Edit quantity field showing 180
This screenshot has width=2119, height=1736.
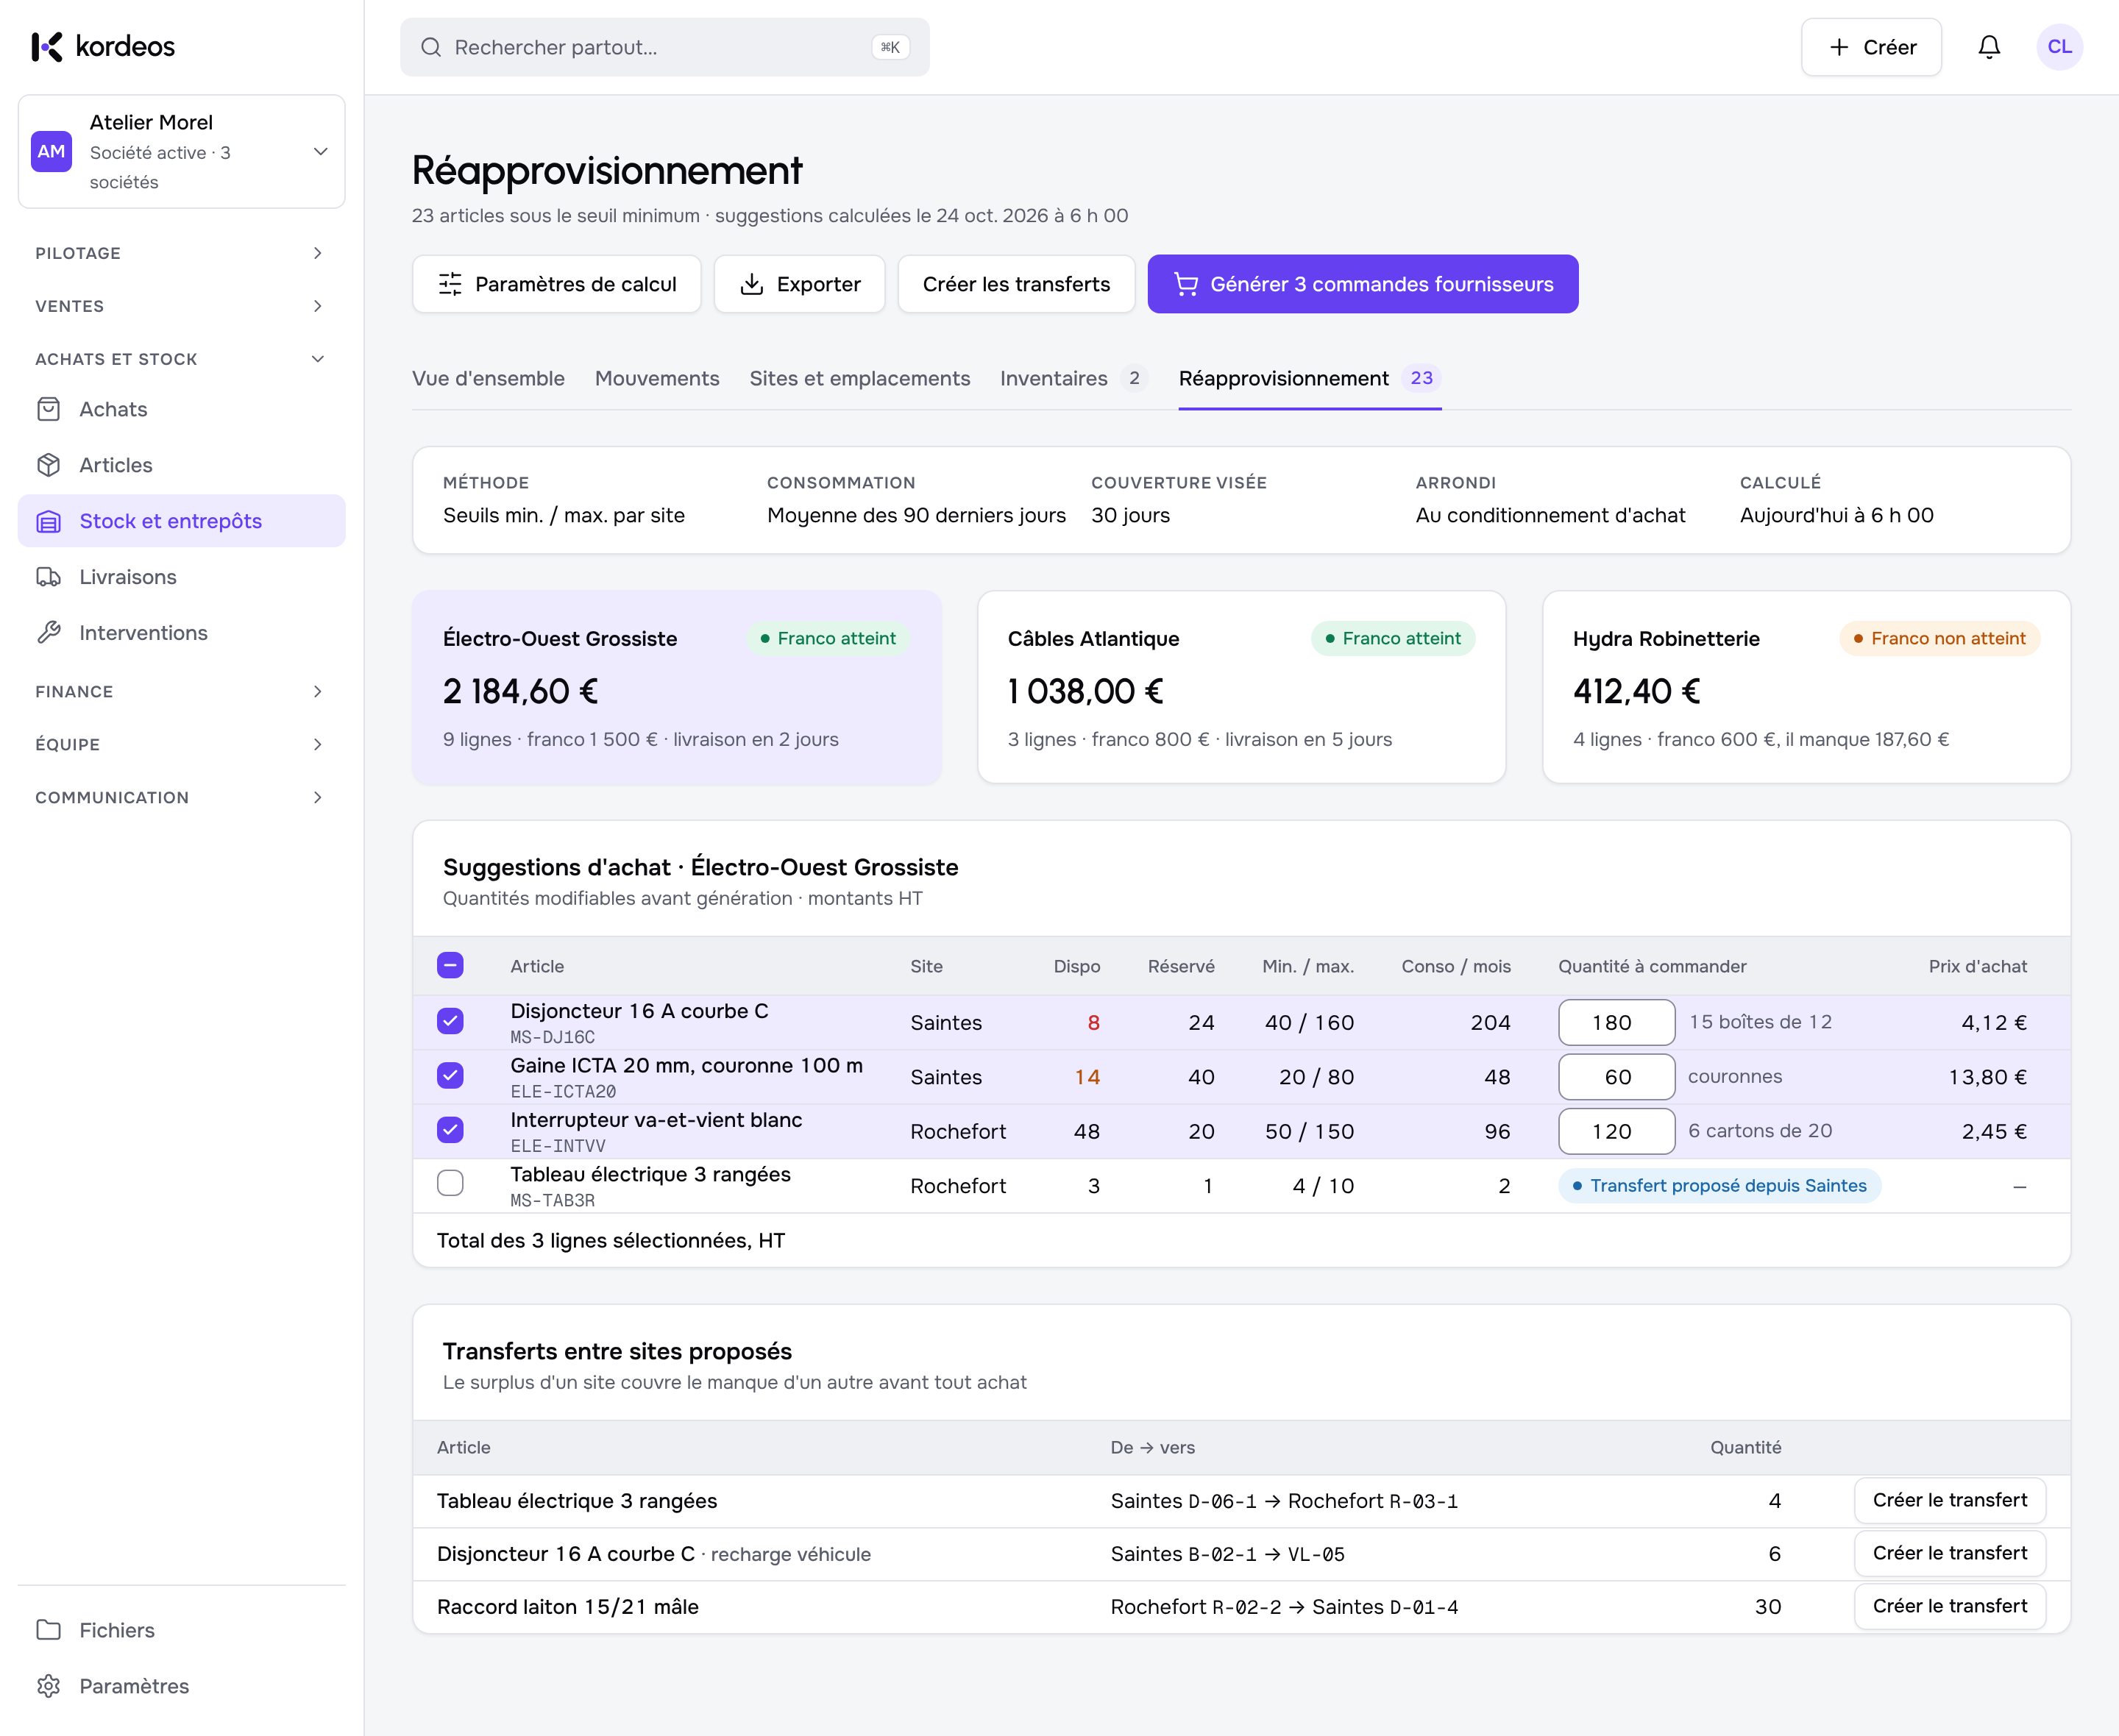click(1616, 1022)
